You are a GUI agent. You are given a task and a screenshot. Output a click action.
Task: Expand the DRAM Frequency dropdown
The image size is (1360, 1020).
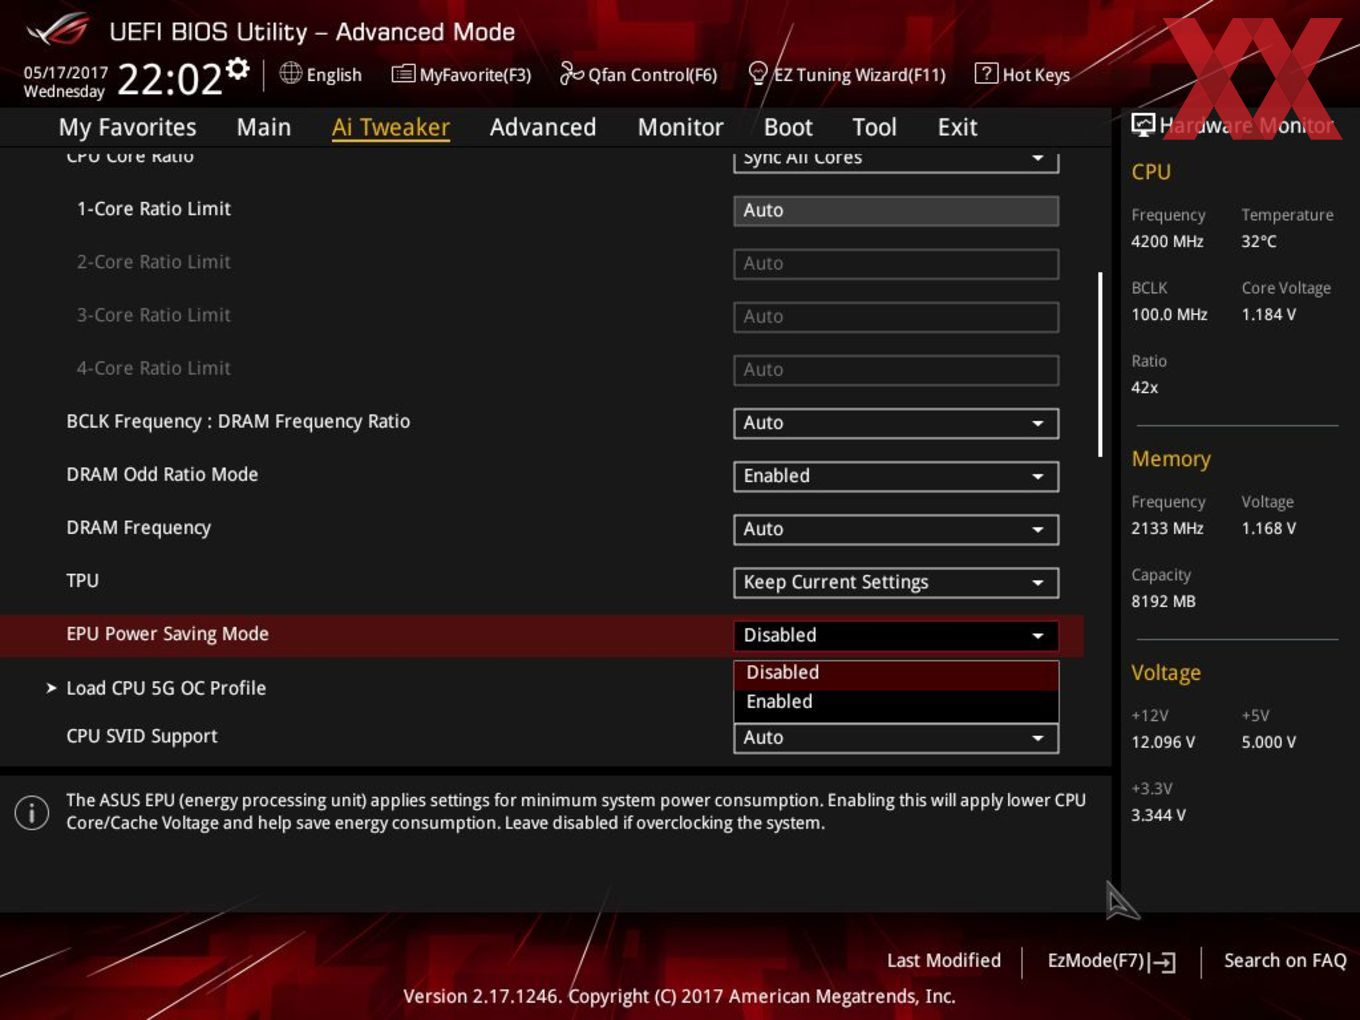tap(896, 529)
